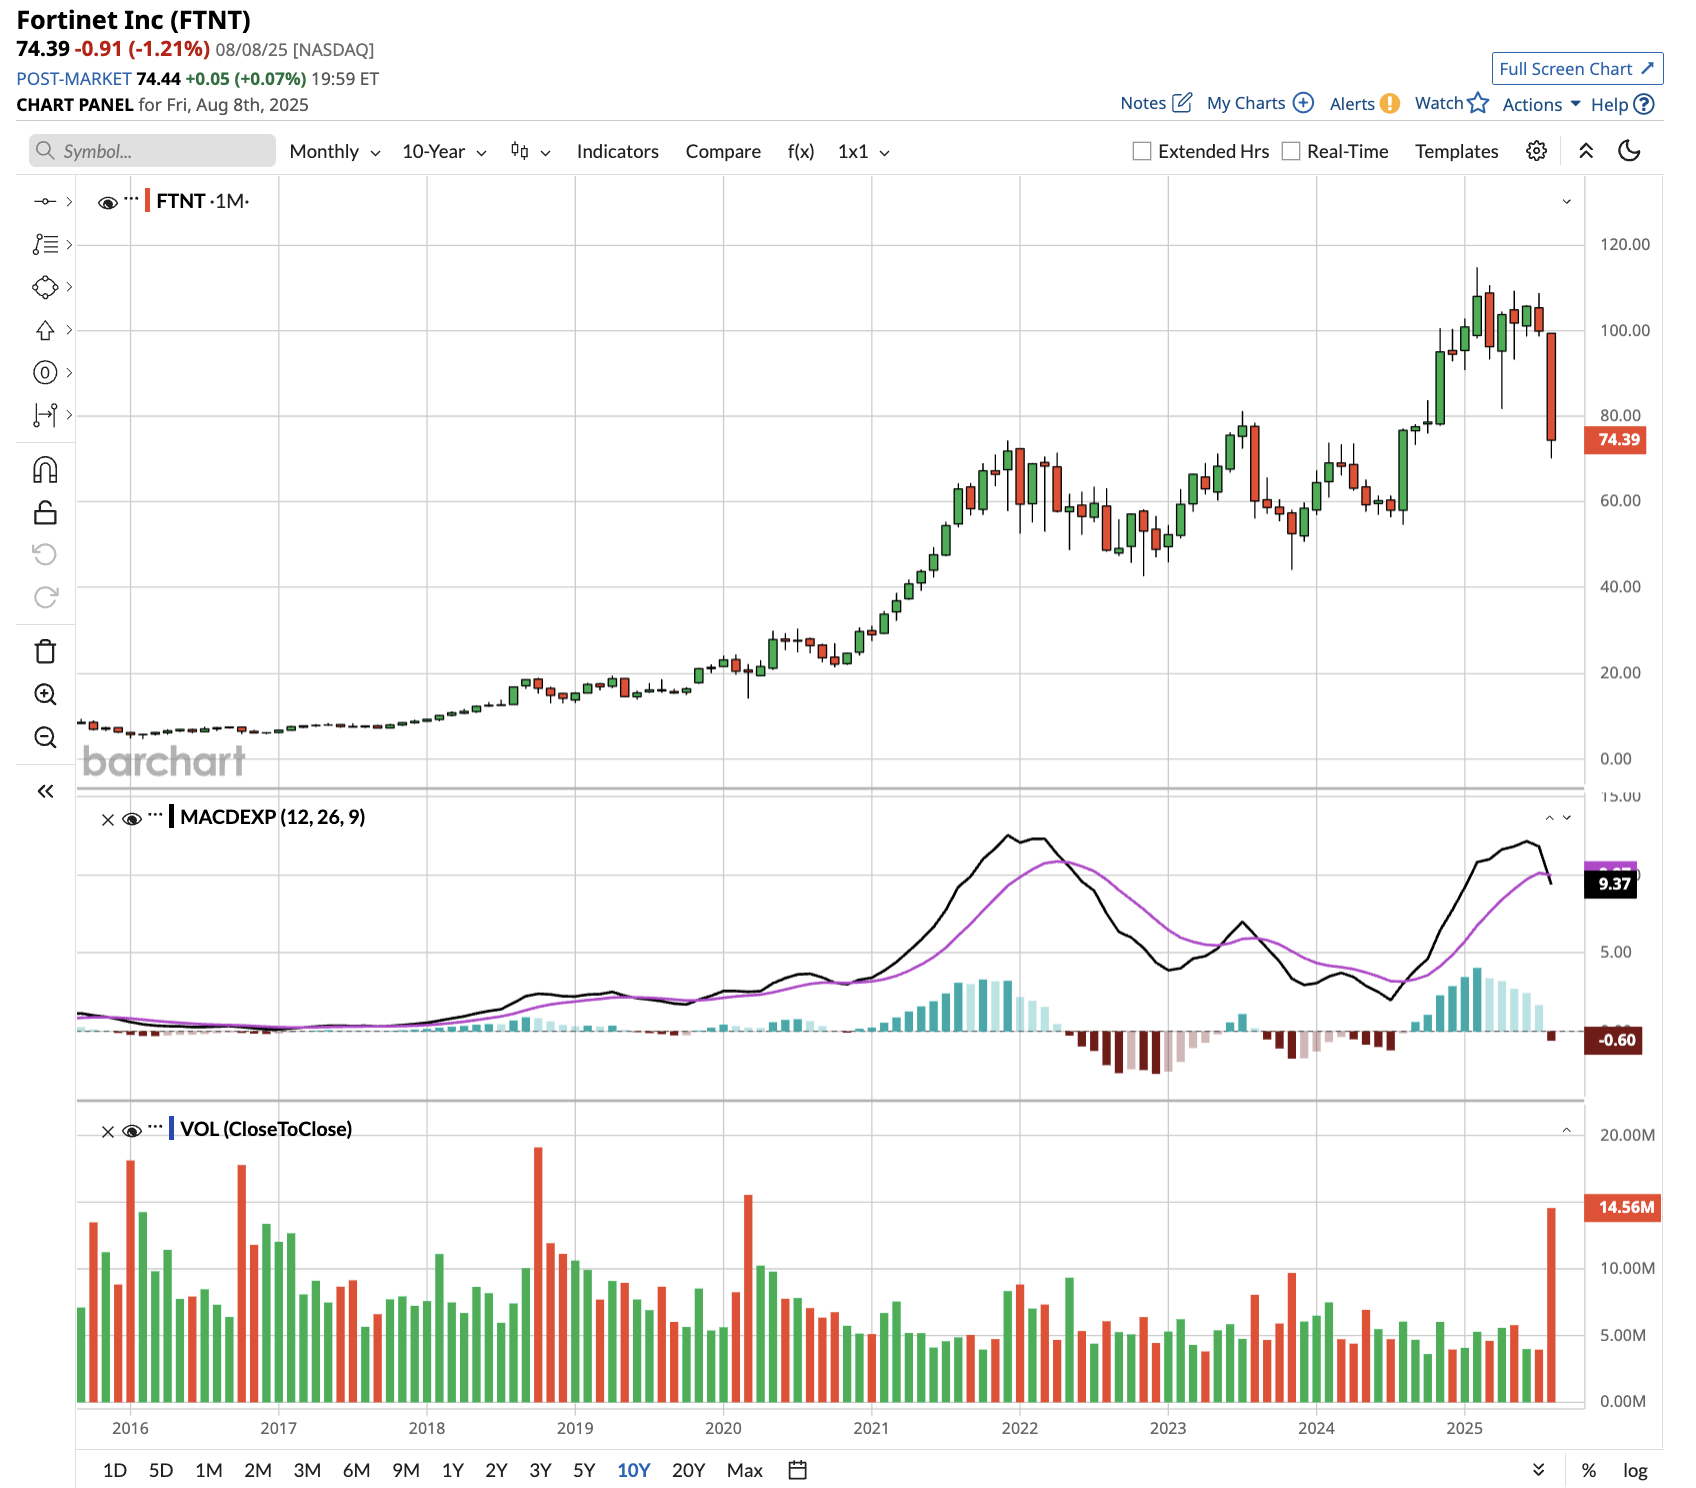Open the chart type candlestick dropdown
1696x1488 pixels.
point(530,152)
